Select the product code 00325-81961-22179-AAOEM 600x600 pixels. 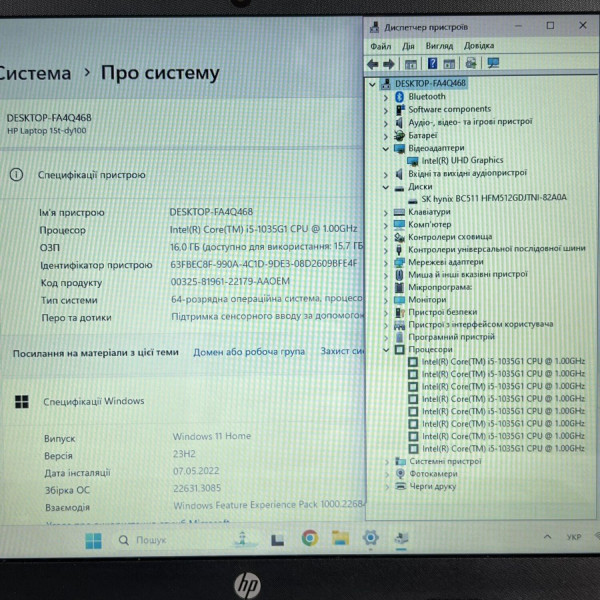[230, 282]
